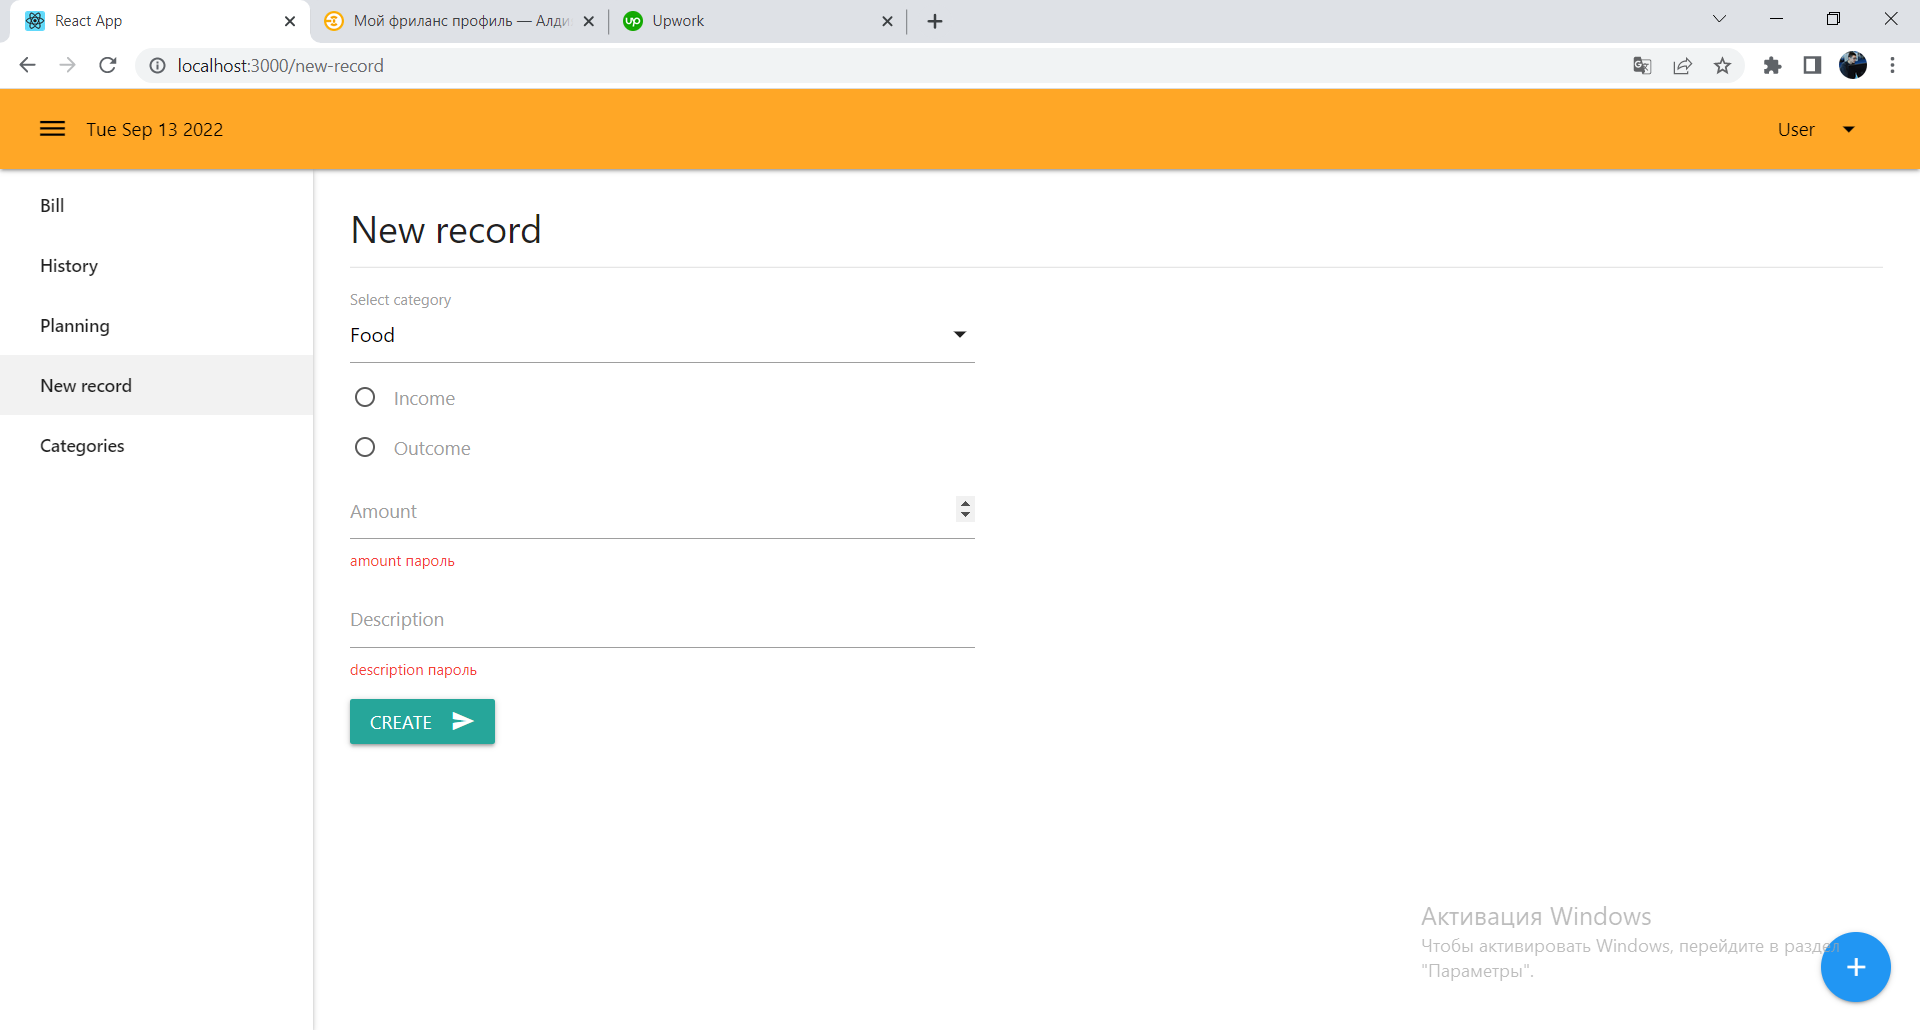Click the Chrome profile avatar

point(1853,66)
